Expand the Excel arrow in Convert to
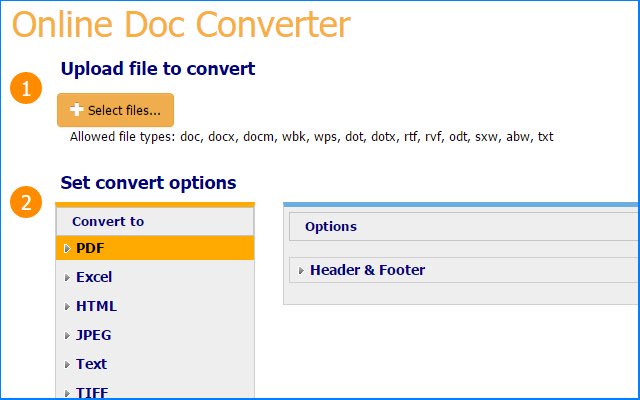 click(67, 278)
